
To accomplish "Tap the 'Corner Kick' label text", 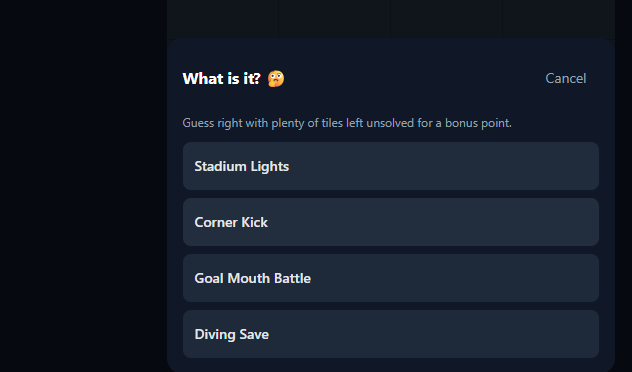I will click(231, 222).
